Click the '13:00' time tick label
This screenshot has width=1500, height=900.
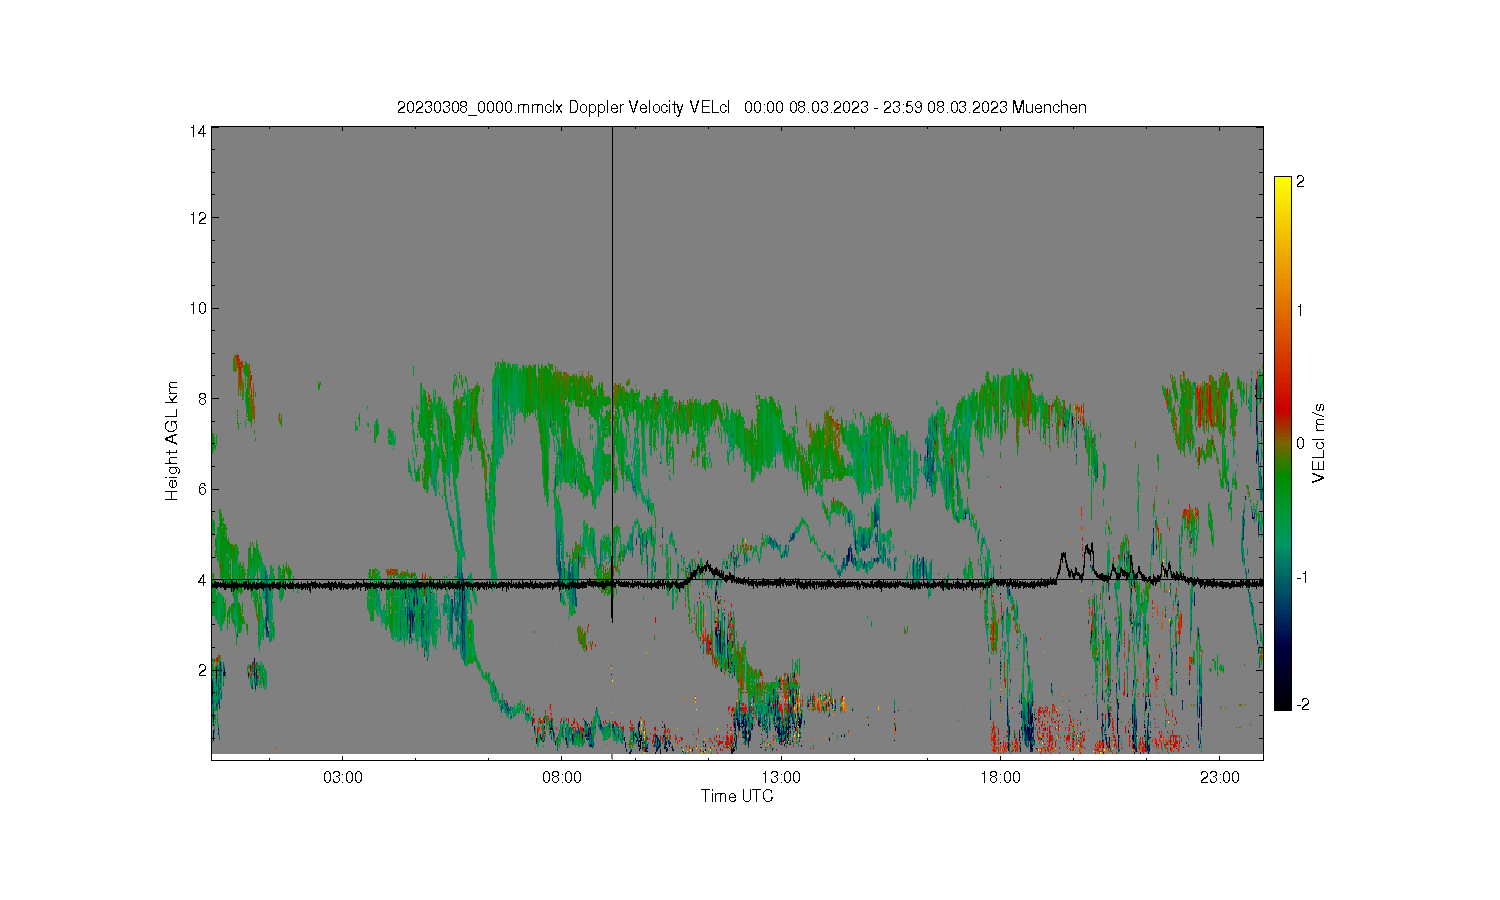tap(781, 777)
